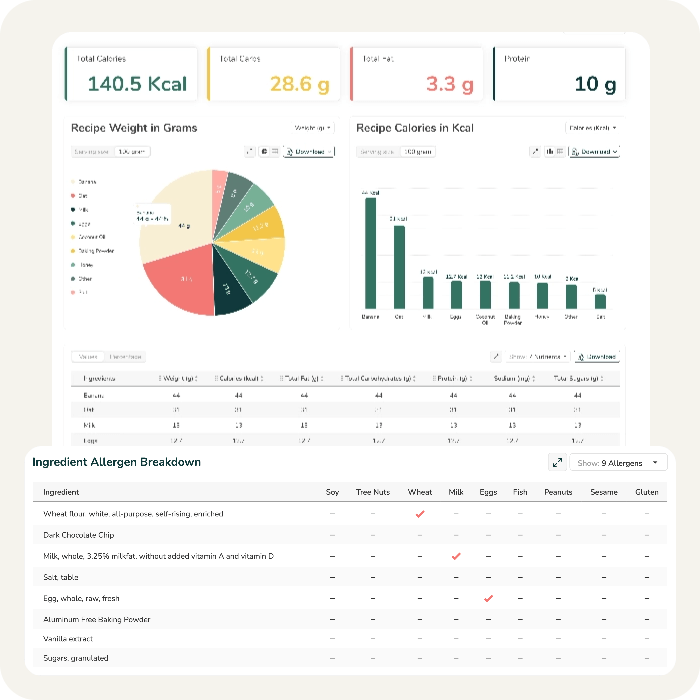Sort table by Weight (g) column header
This screenshot has height=700, width=700.
tap(179, 378)
